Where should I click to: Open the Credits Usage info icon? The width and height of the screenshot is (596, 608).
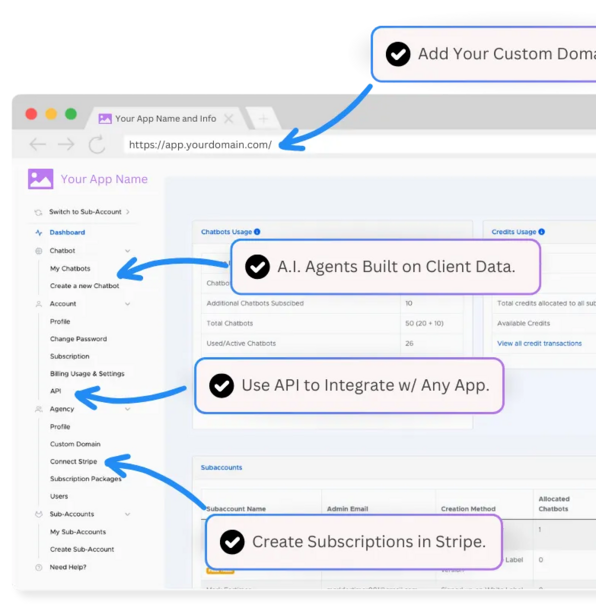coord(542,232)
